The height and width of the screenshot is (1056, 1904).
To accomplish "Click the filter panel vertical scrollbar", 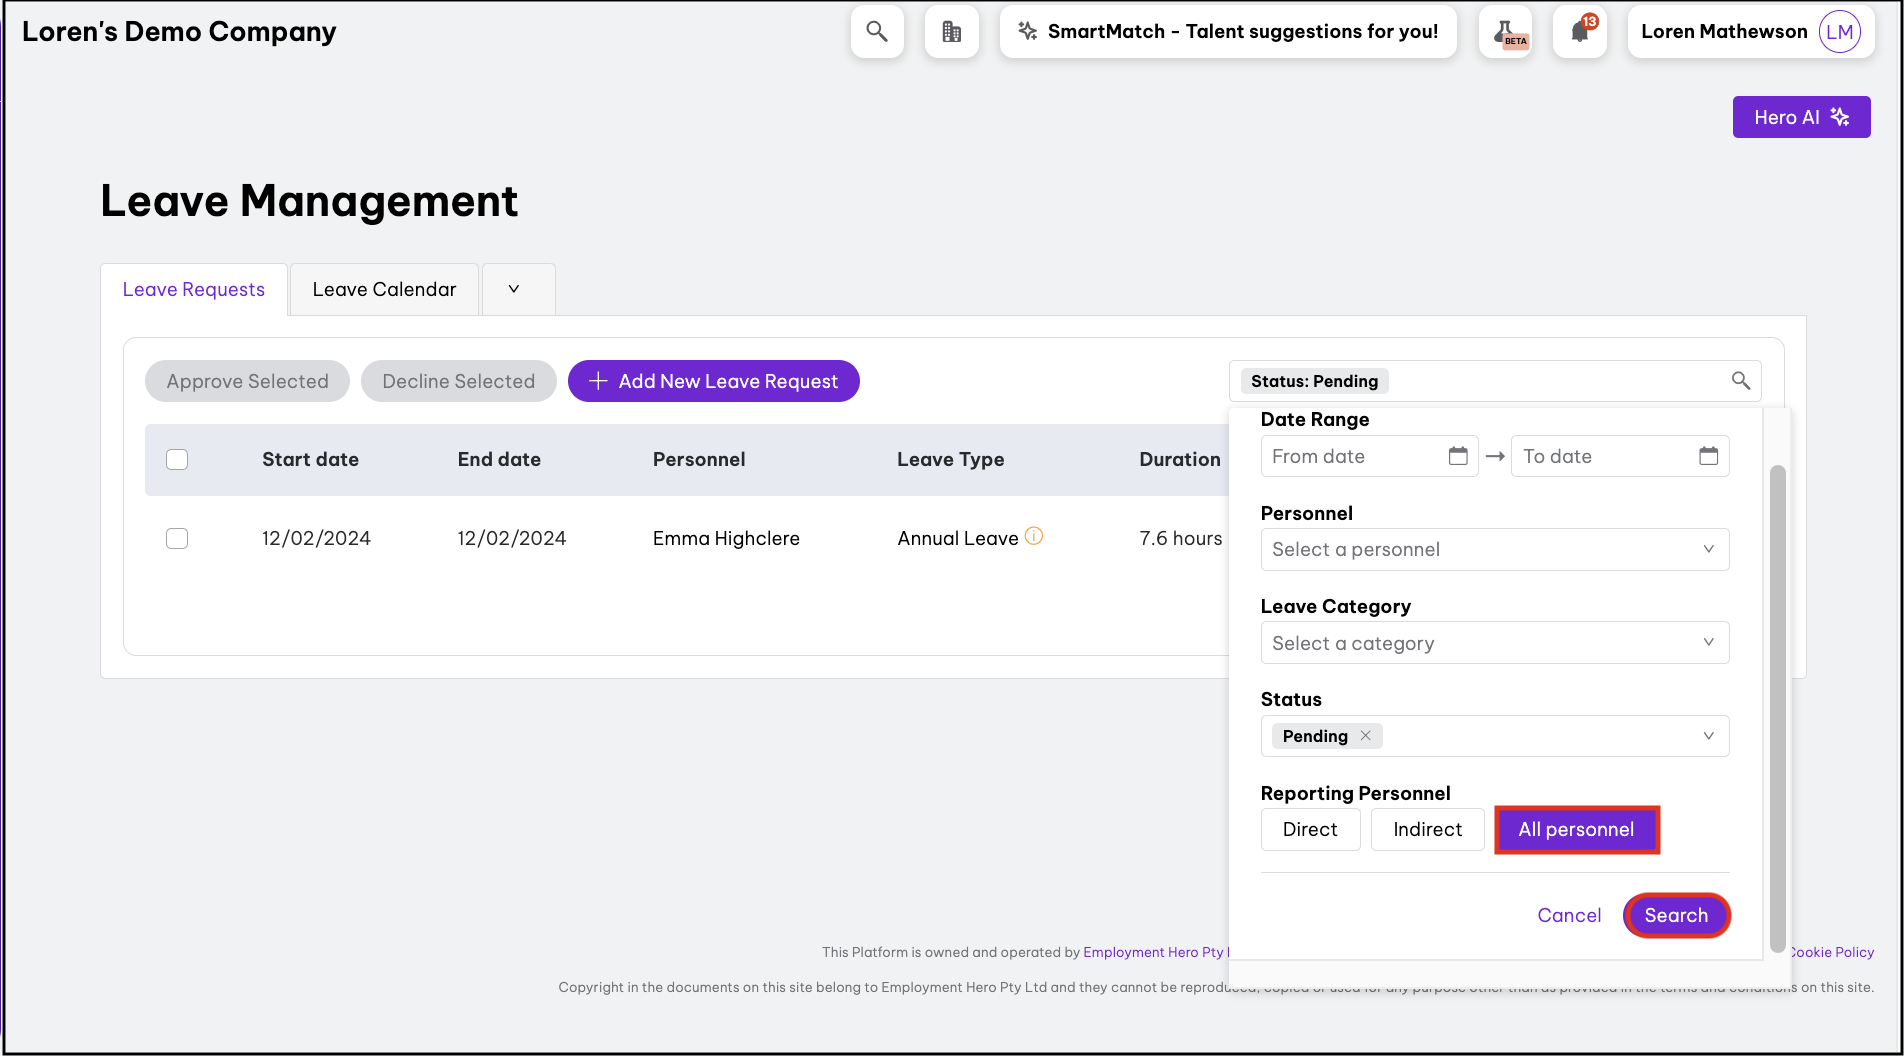I will (1777, 700).
